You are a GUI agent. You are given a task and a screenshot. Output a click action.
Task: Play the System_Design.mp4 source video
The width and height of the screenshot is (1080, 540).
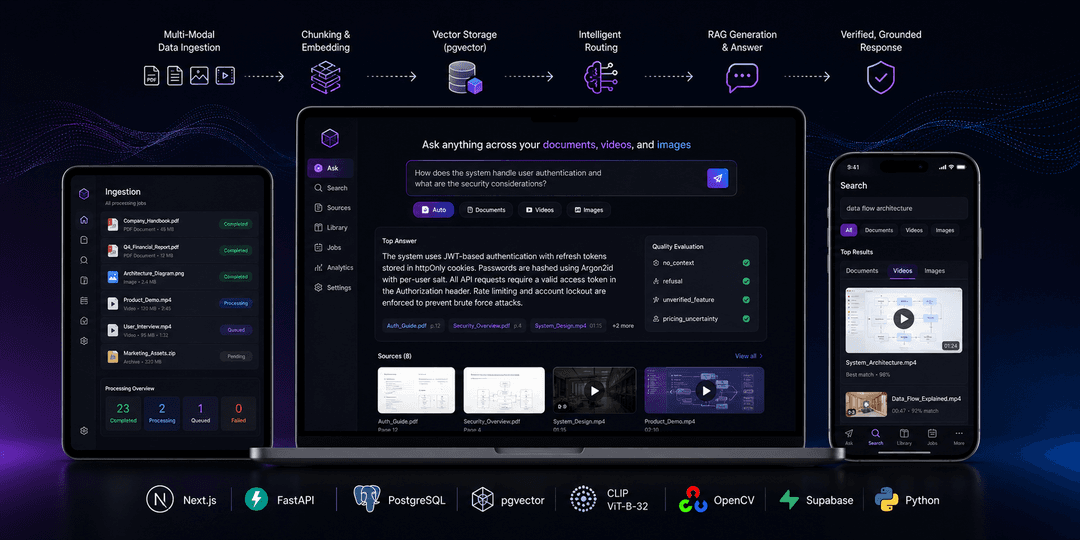[x=594, y=391]
